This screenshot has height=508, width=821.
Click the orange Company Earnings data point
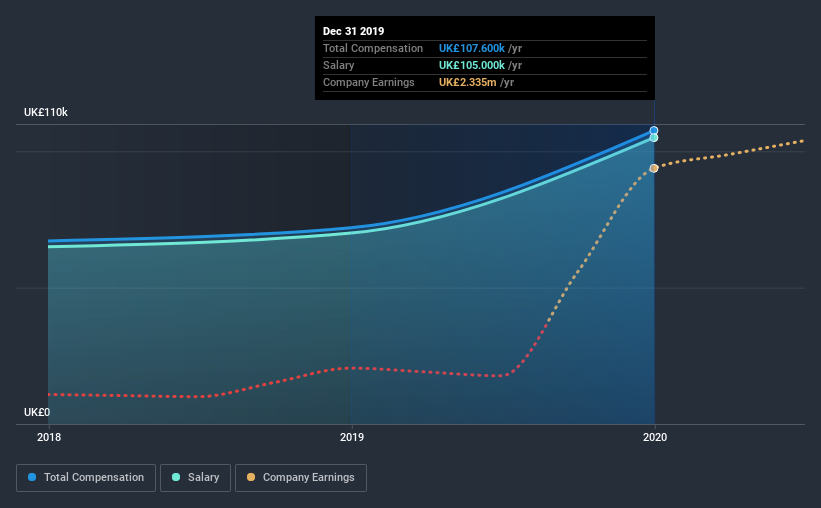pos(654,168)
